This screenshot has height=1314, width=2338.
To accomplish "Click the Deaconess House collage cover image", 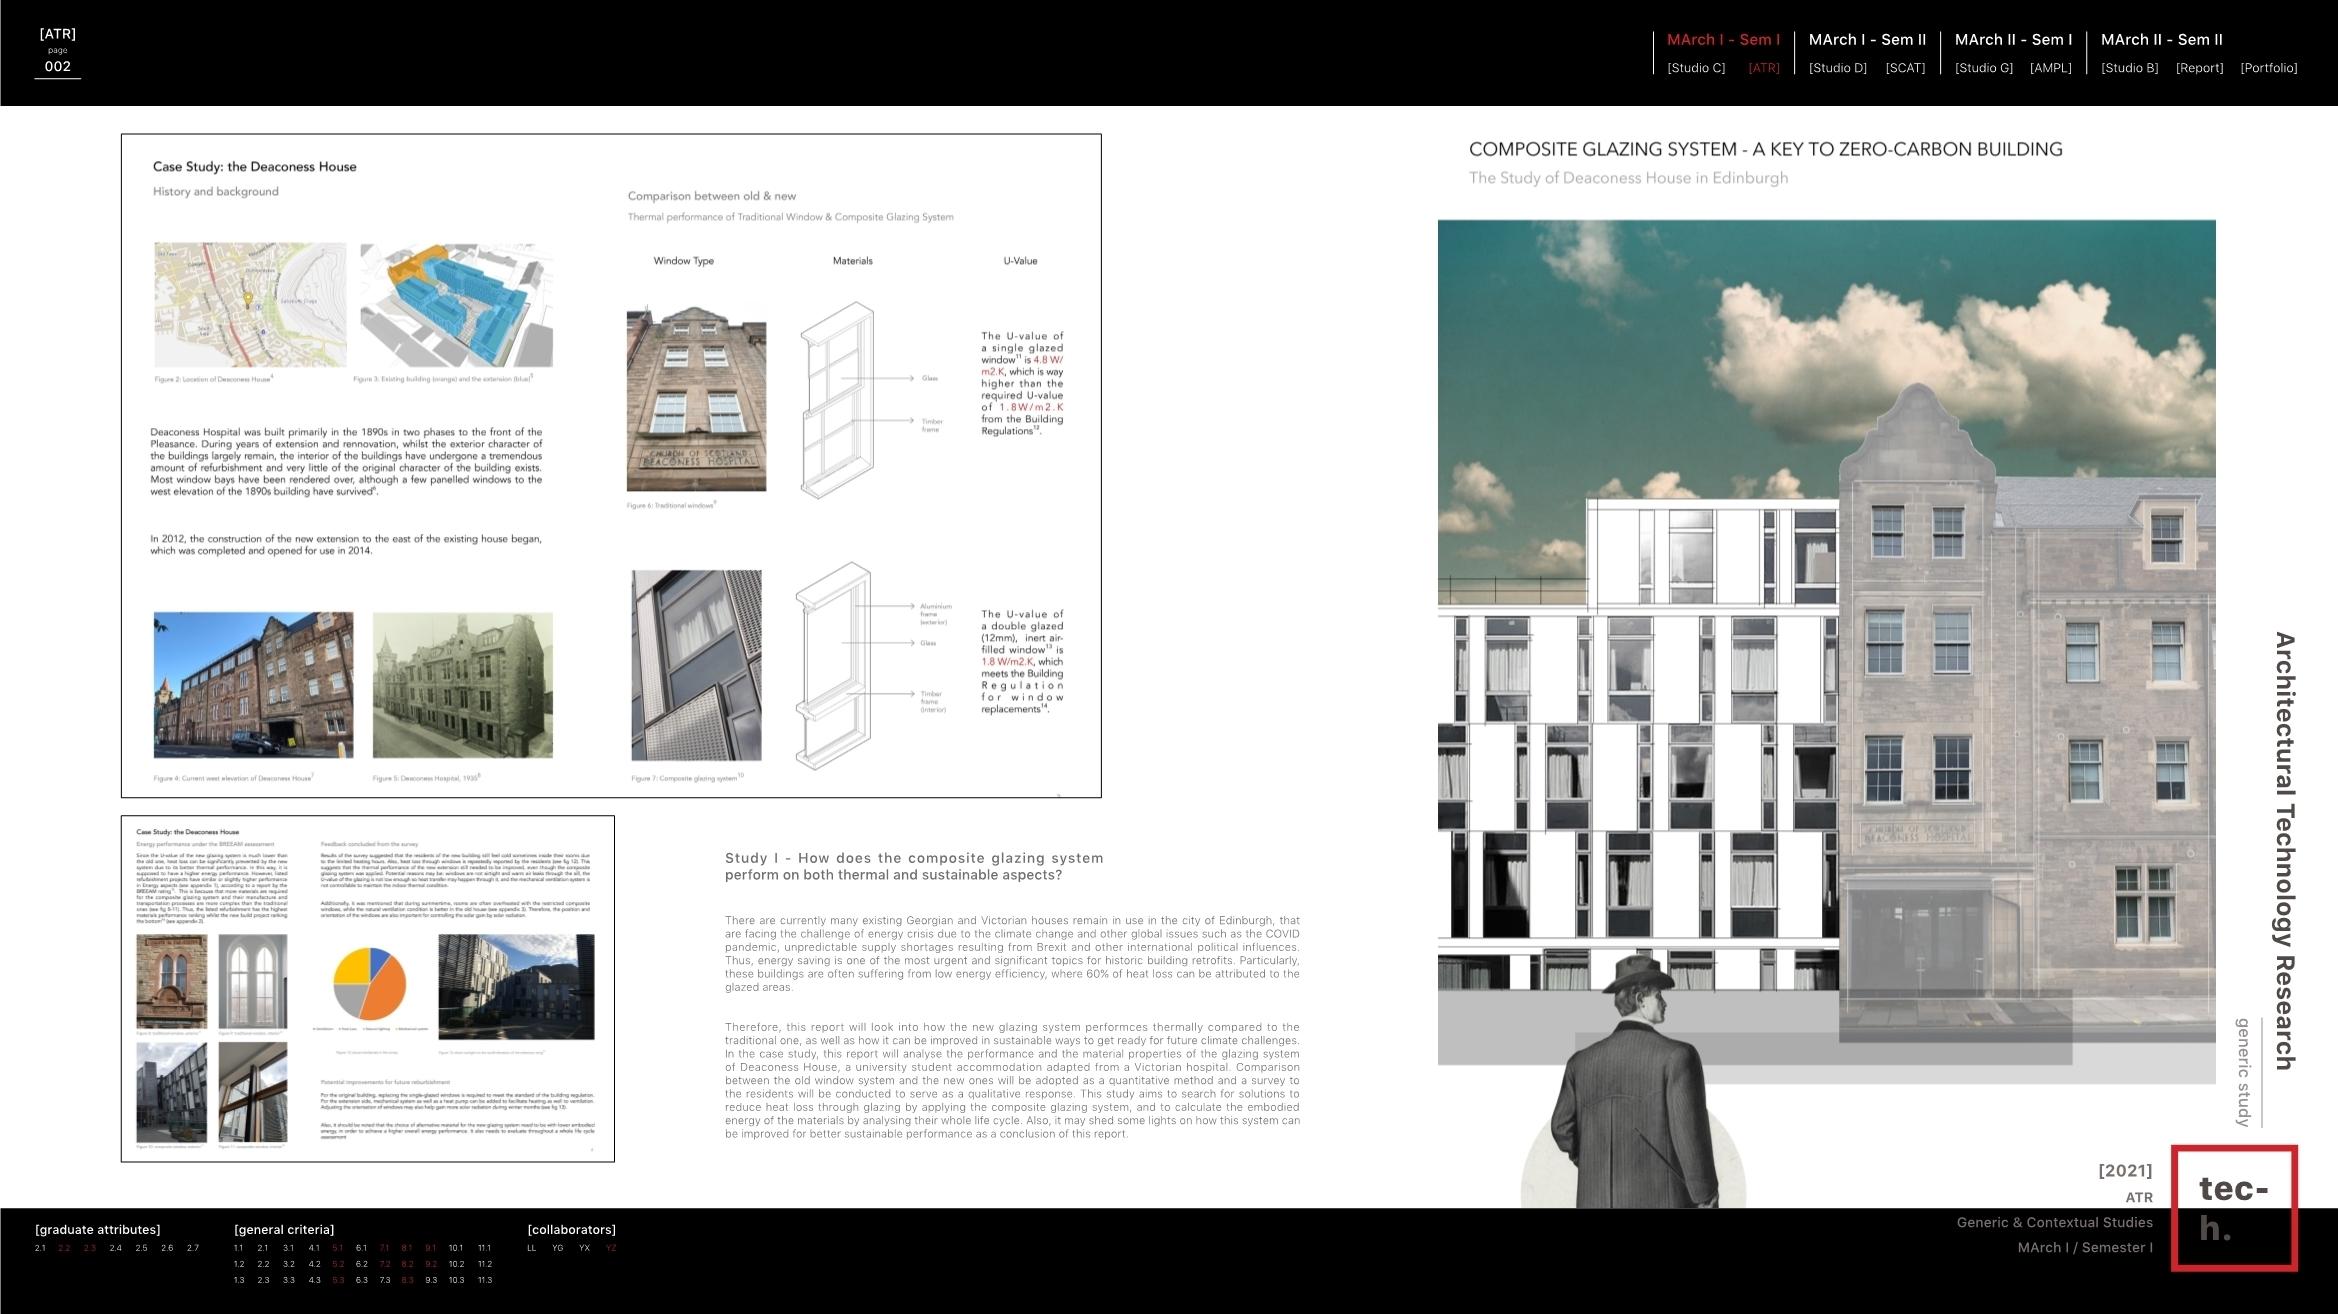I will pos(1826,640).
